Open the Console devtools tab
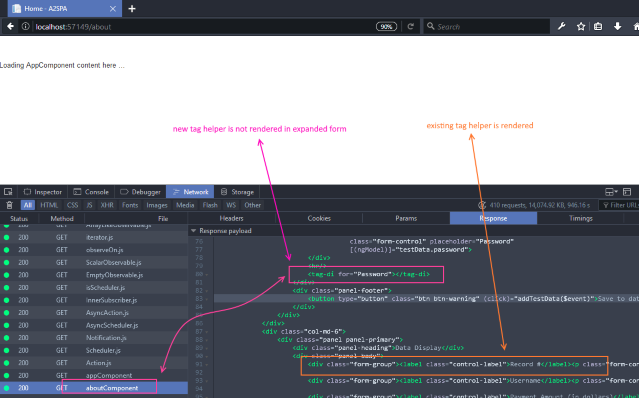Screen dimensions: 639x398 [91, 192]
